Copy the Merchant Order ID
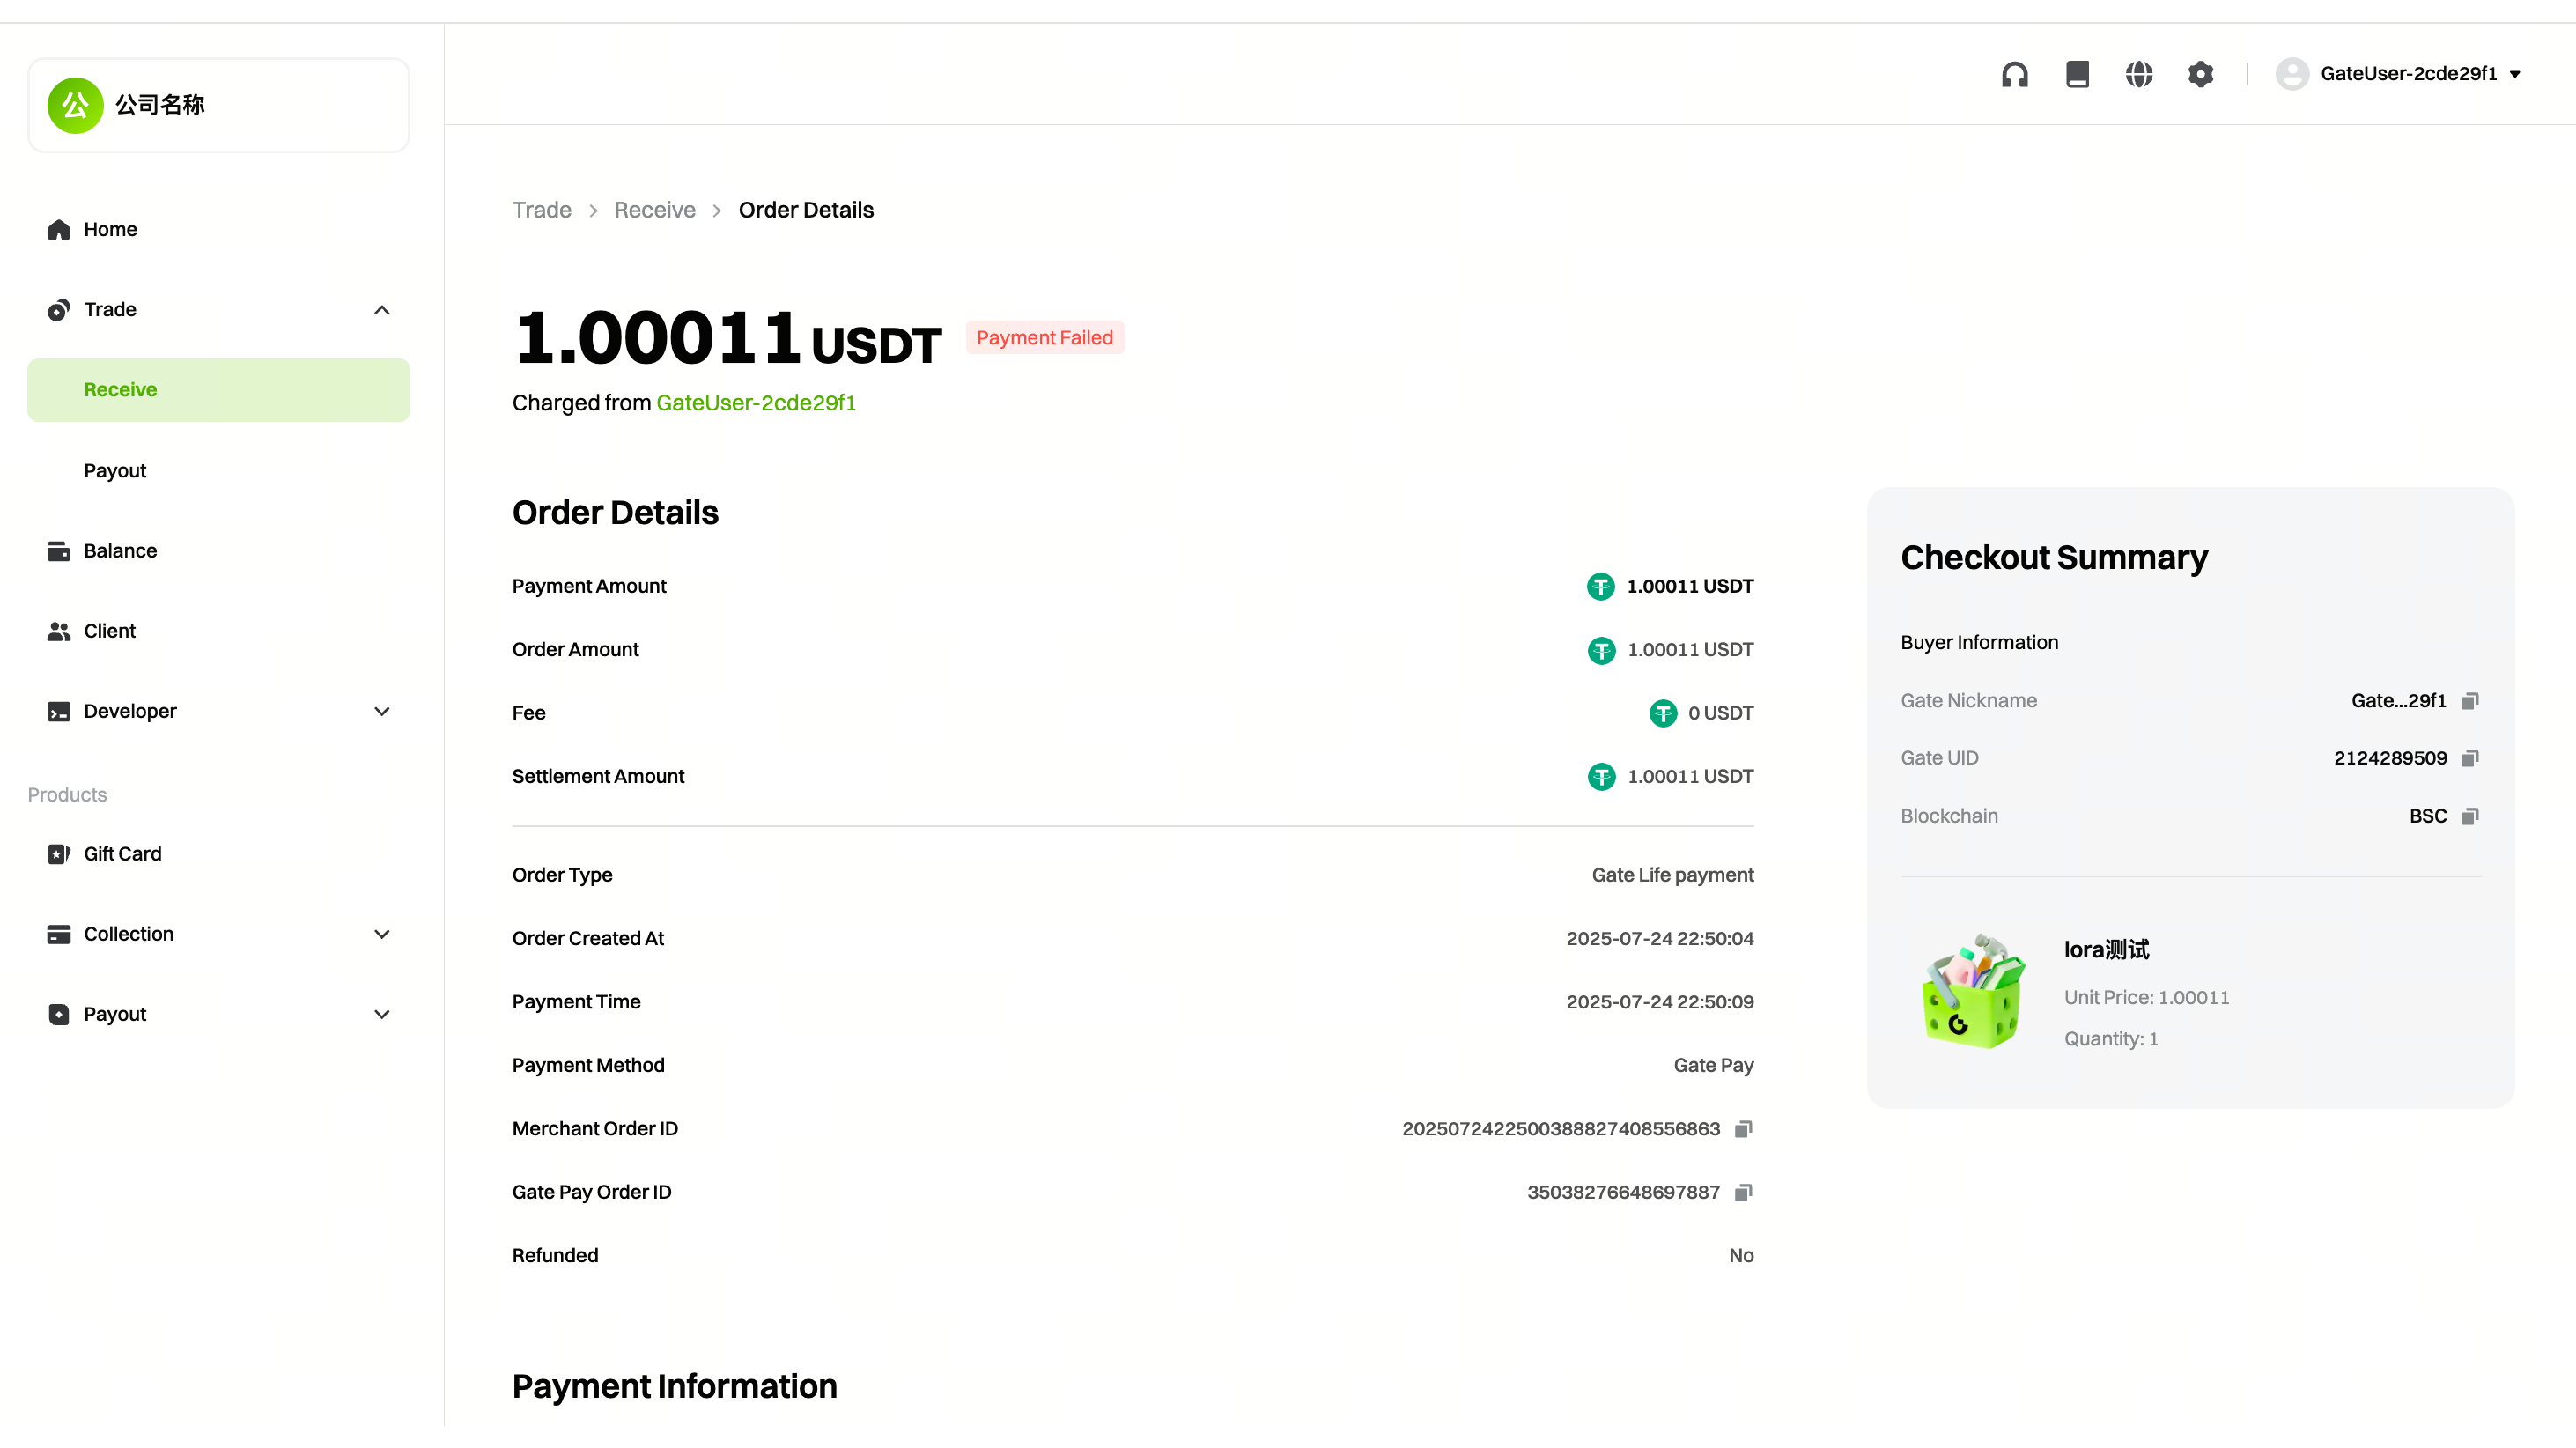The height and width of the screenshot is (1448, 2576). [1743, 1129]
